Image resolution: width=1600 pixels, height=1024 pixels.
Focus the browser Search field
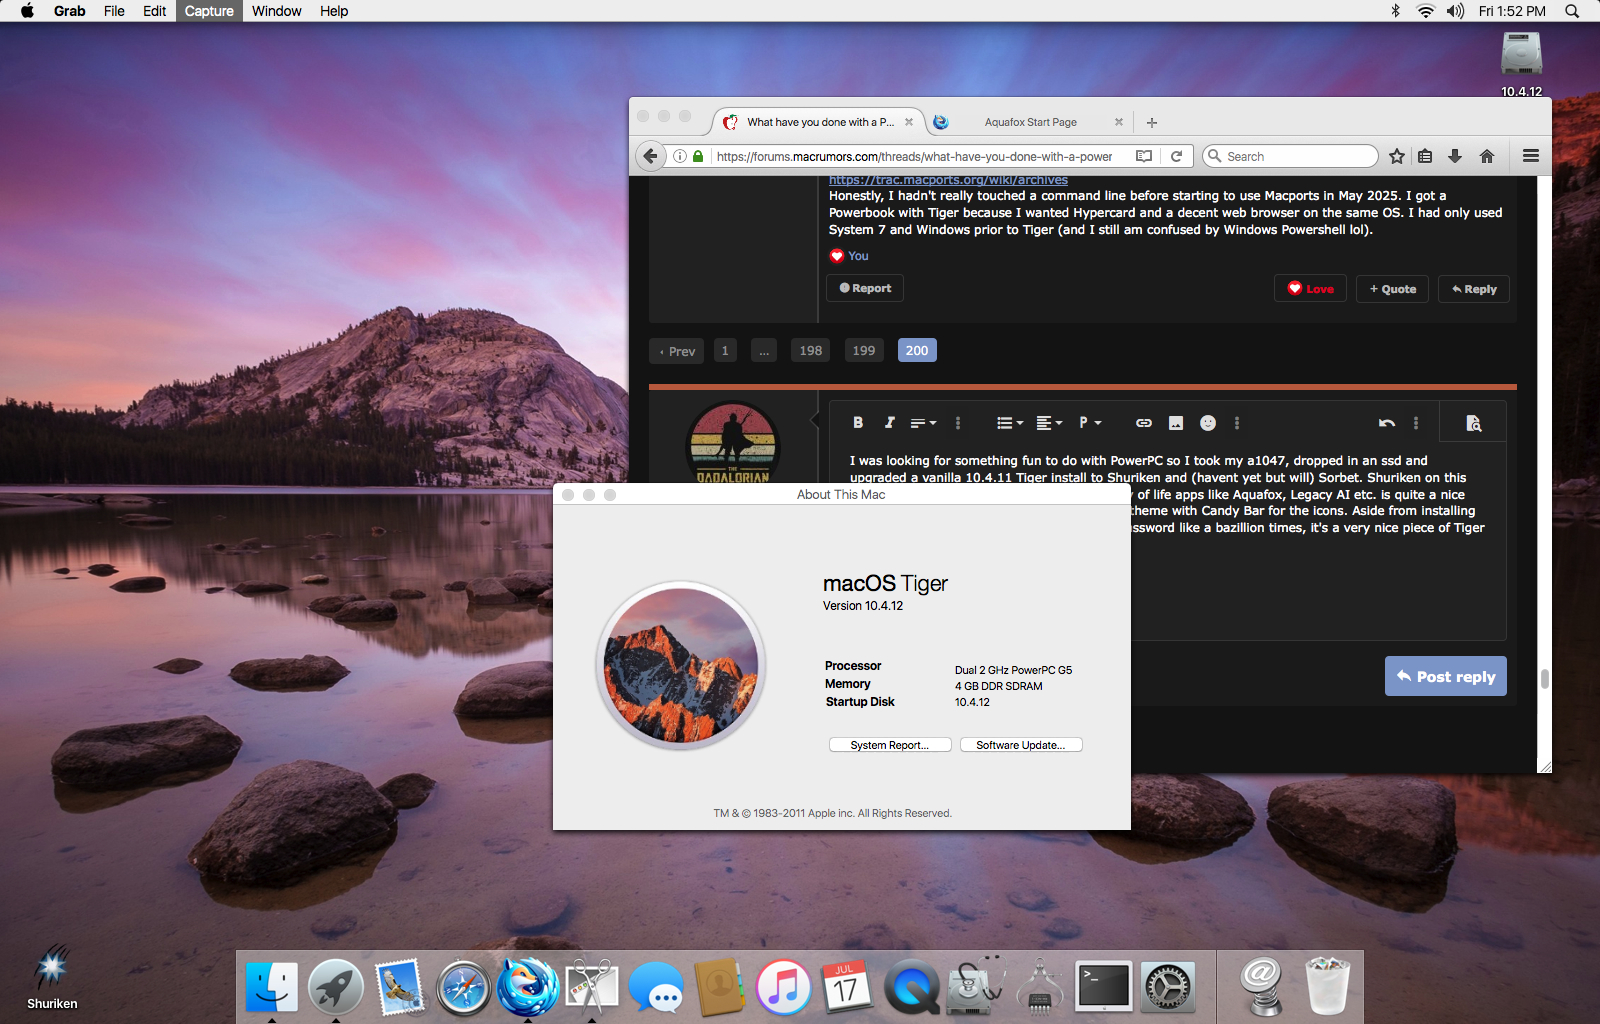(x=1290, y=156)
